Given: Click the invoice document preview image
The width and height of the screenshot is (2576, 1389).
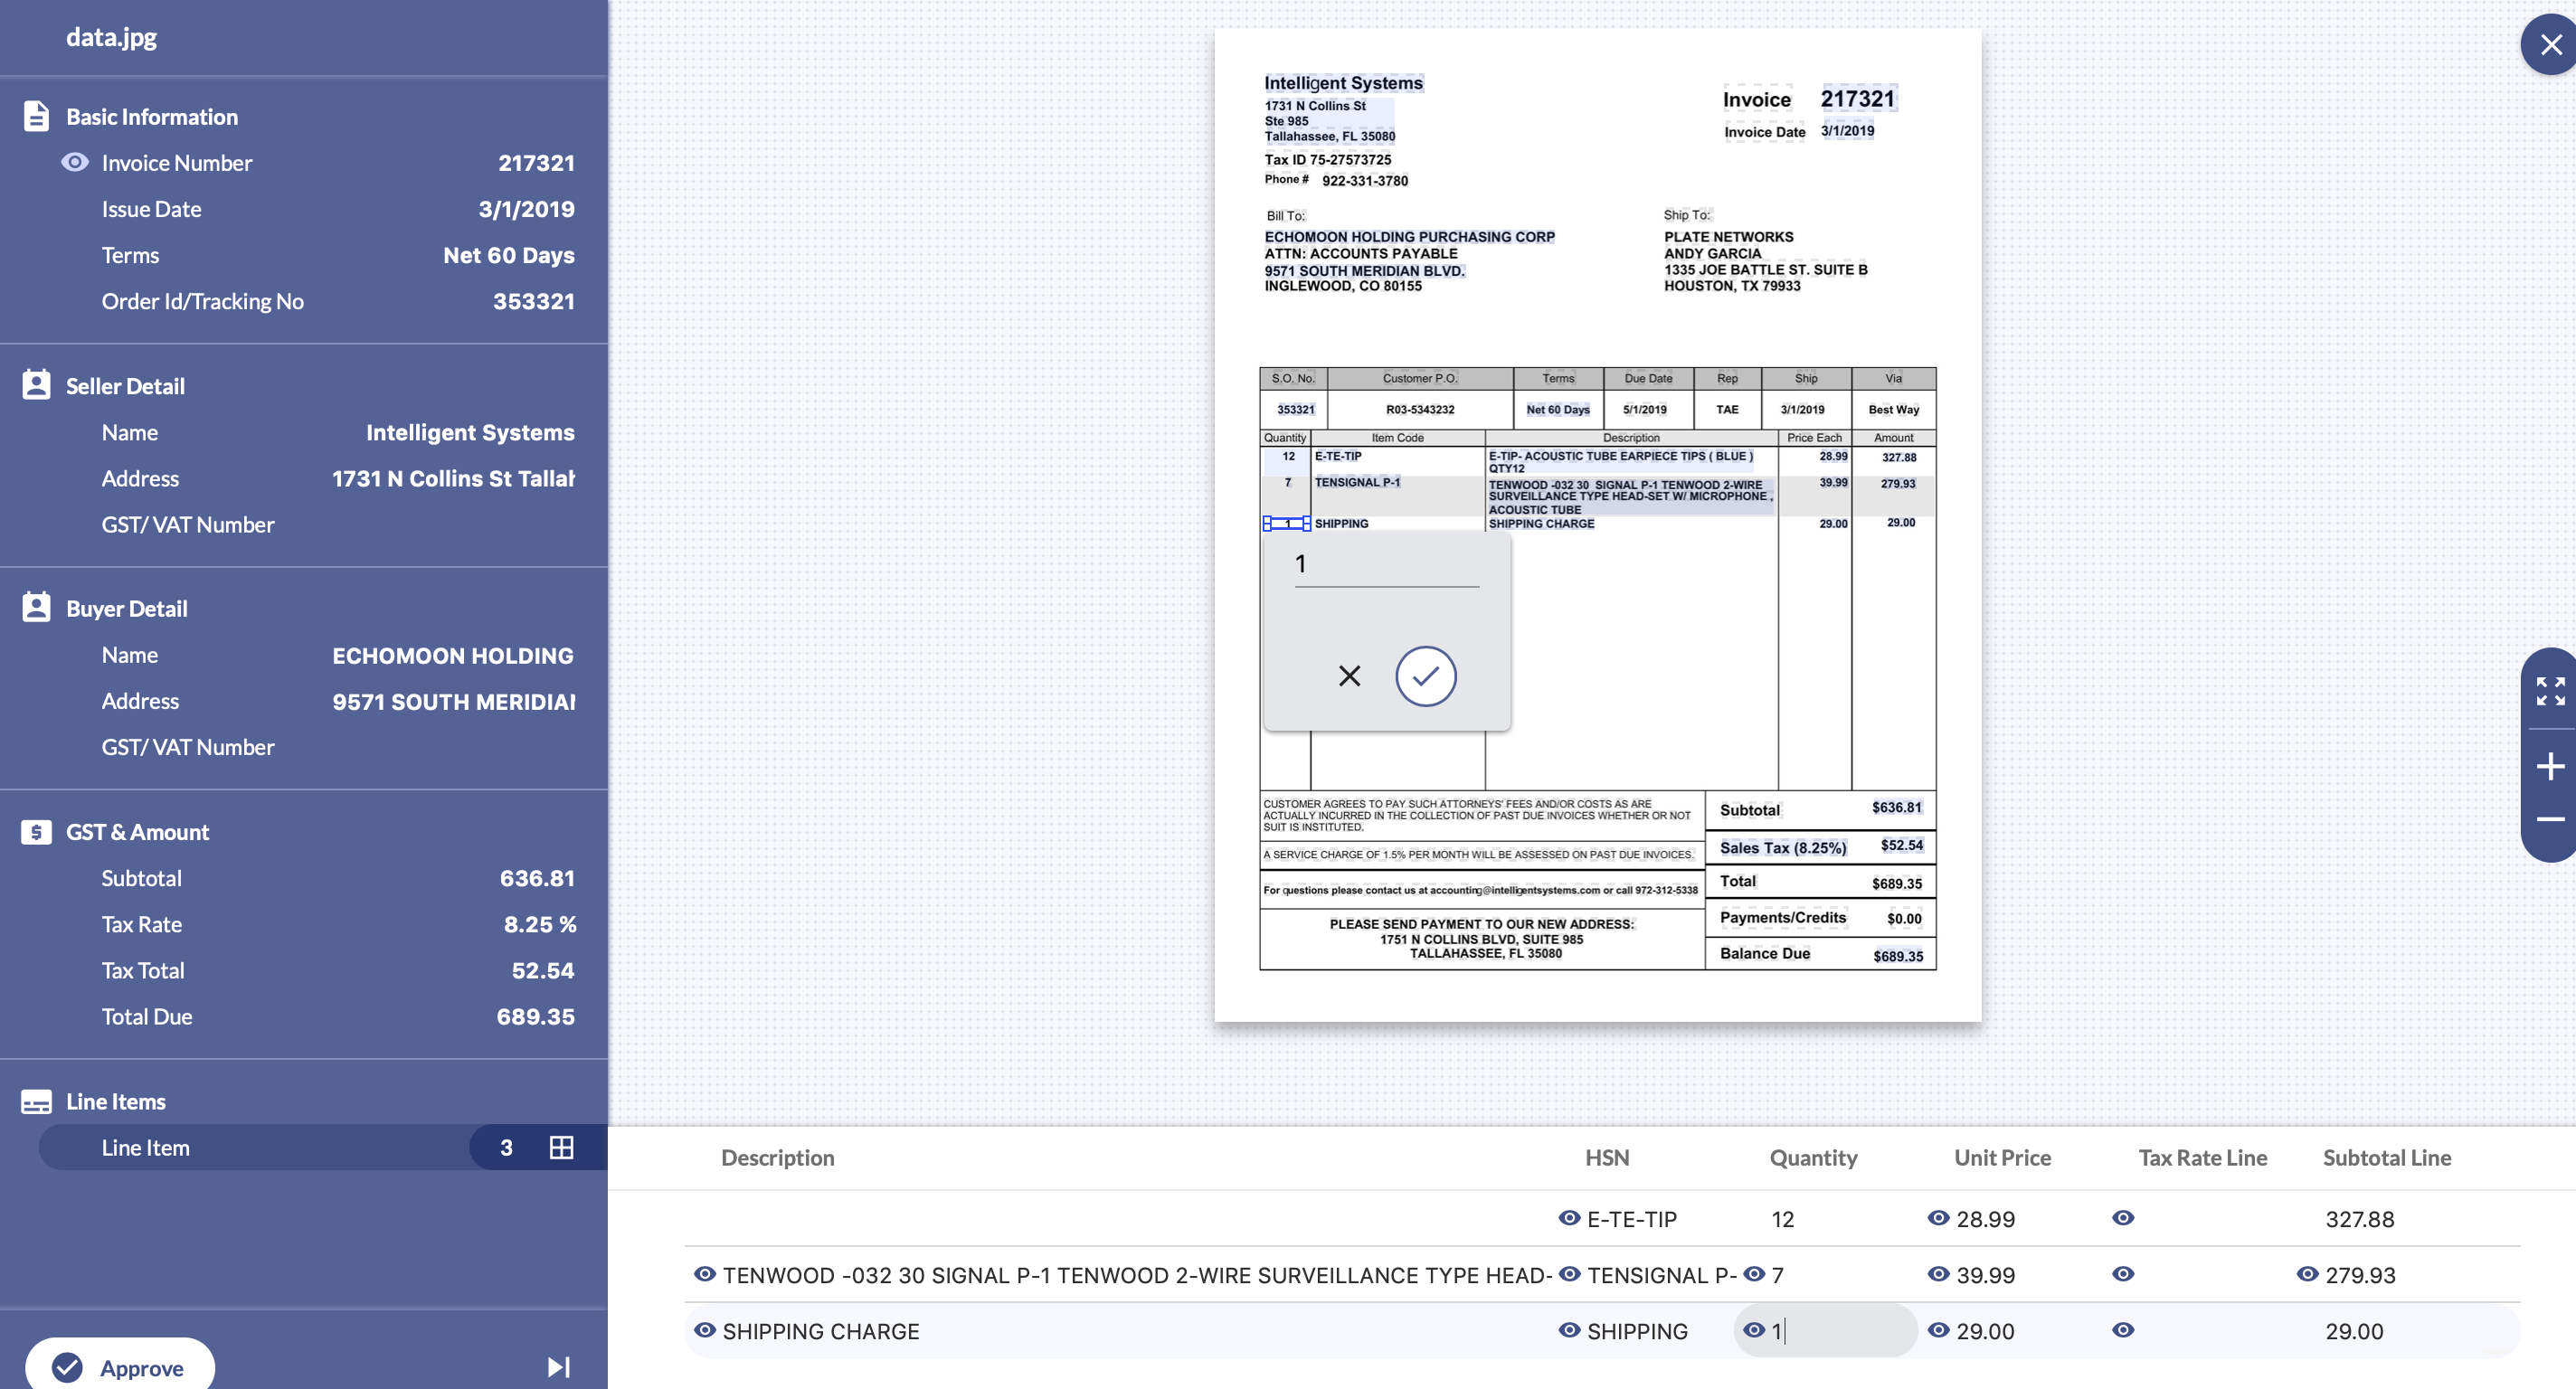Looking at the screenshot, I should pyautogui.click(x=1597, y=524).
